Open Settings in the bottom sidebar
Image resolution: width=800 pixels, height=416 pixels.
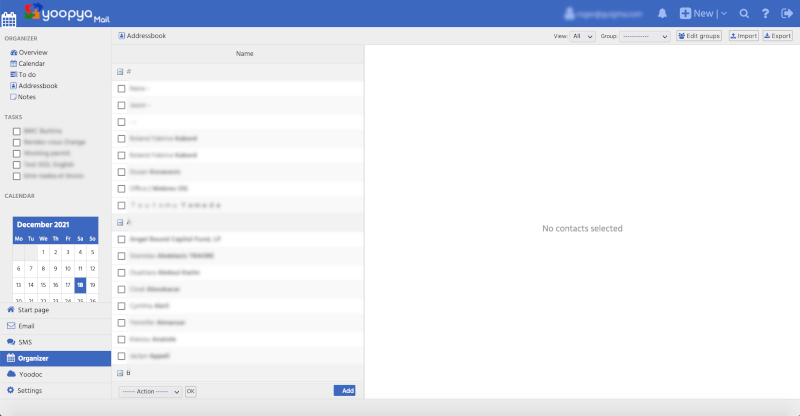point(30,390)
